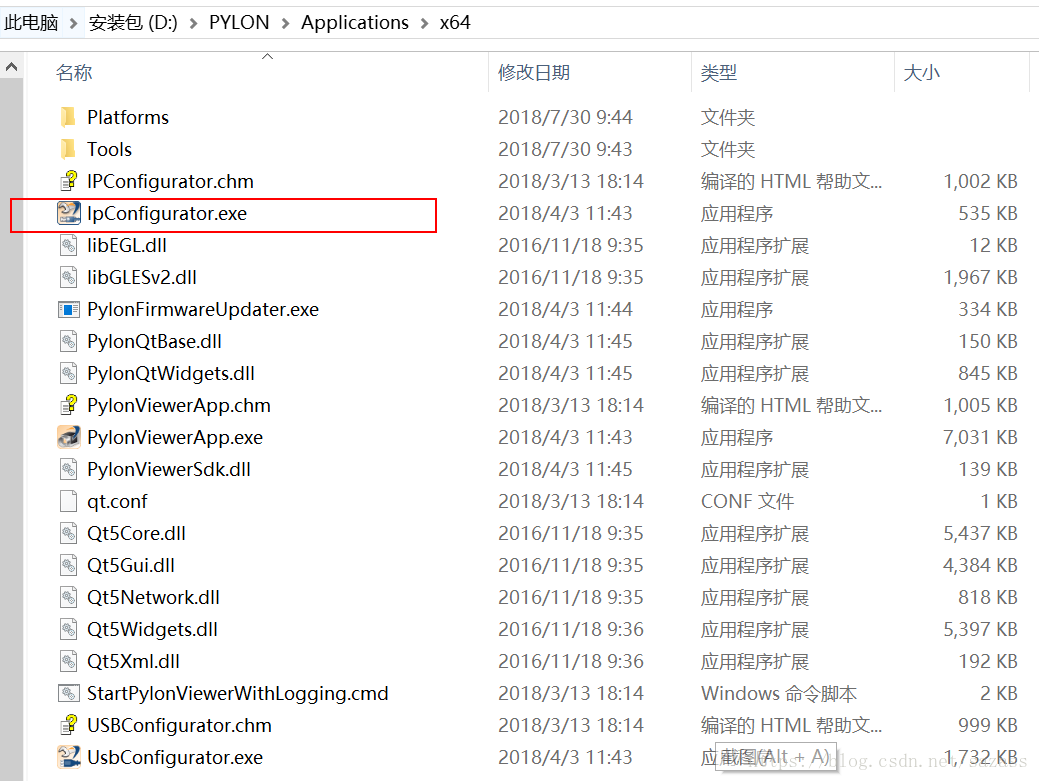Image resolution: width=1039 pixels, height=781 pixels.
Task: Select the Qt5Core.dll file icon
Action: point(68,533)
